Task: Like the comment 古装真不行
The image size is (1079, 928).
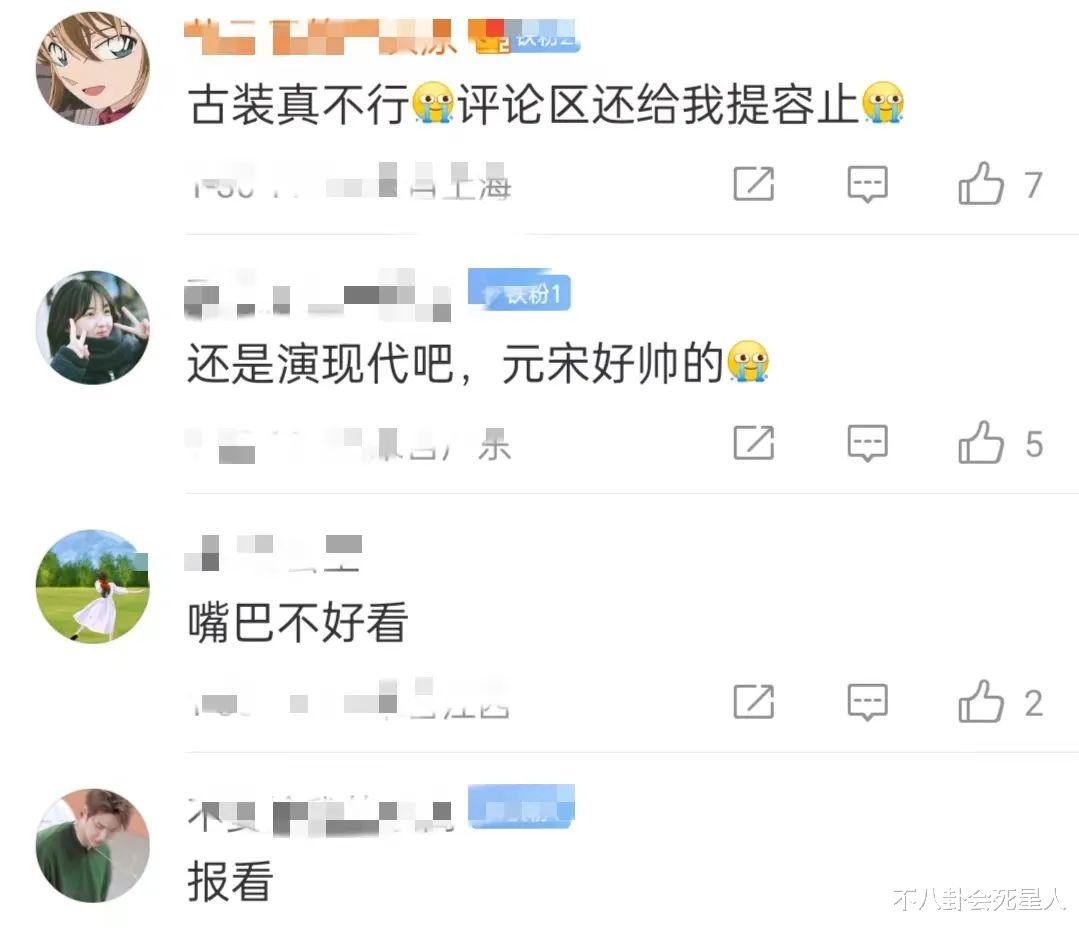Action: tap(999, 184)
